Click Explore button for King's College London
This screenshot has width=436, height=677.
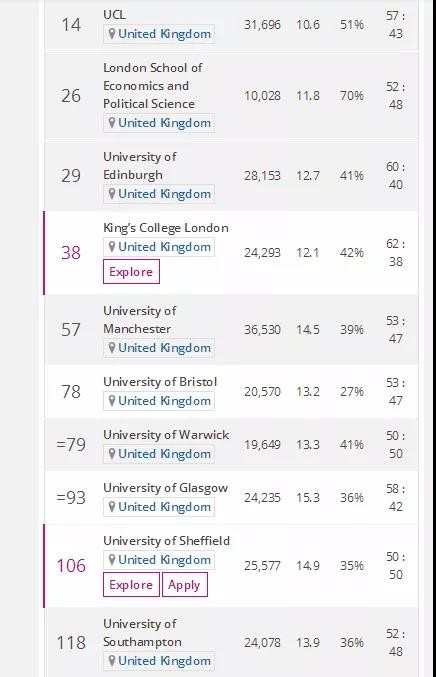pos(131,272)
